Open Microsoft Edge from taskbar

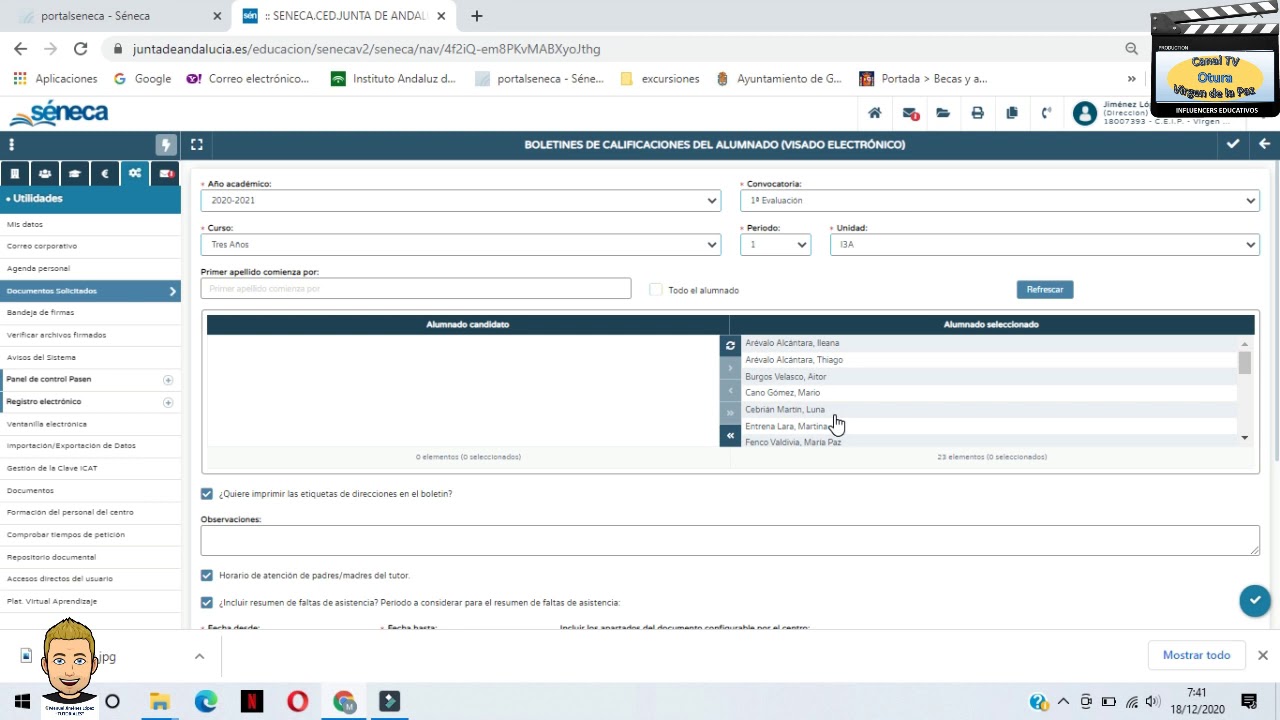[206, 701]
